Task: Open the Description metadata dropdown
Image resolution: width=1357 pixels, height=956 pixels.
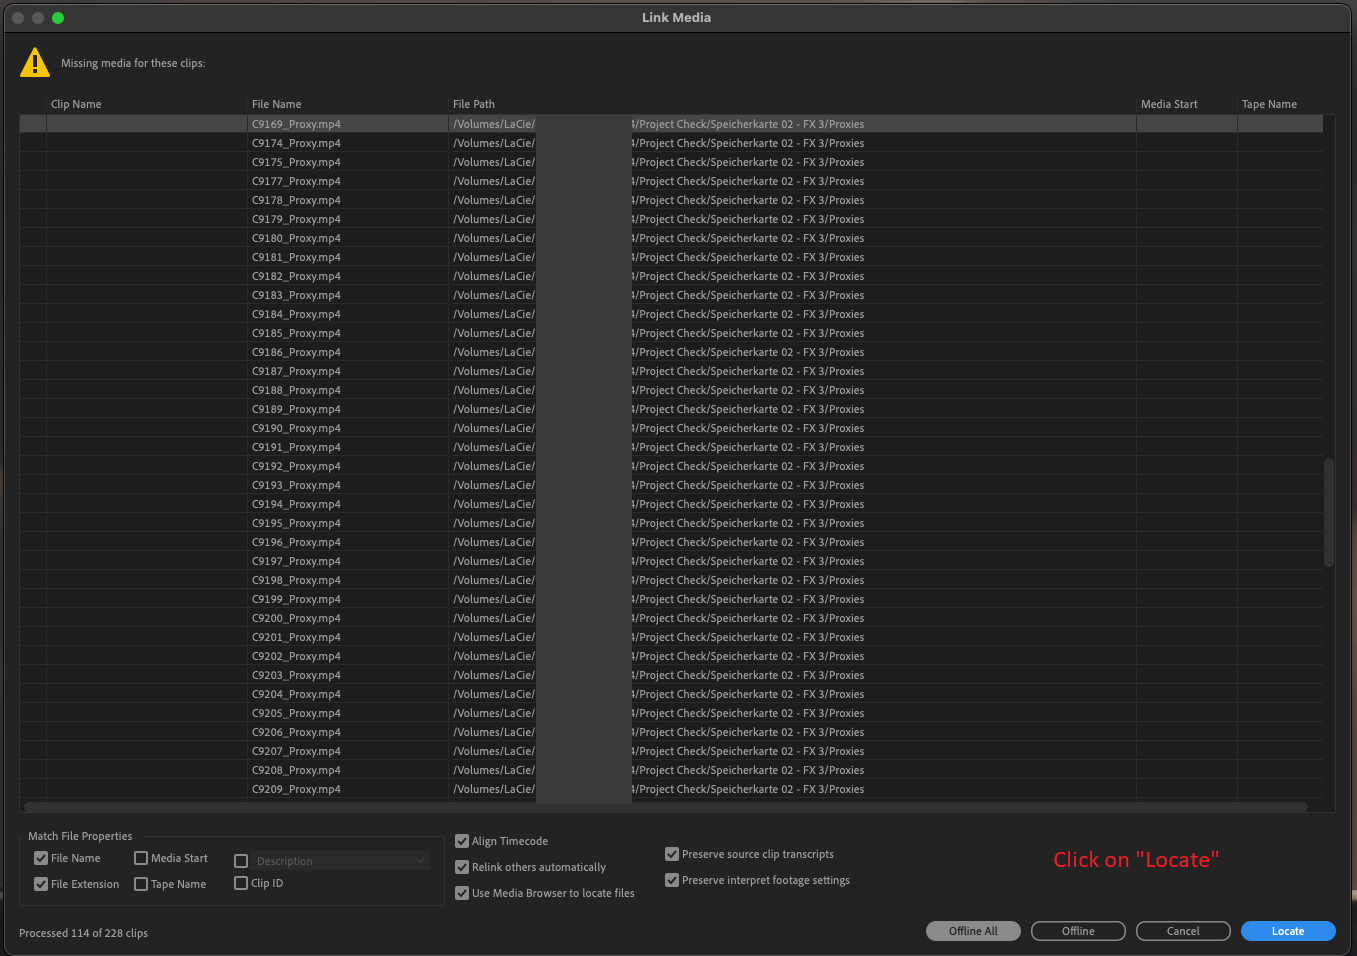Action: tap(340, 861)
